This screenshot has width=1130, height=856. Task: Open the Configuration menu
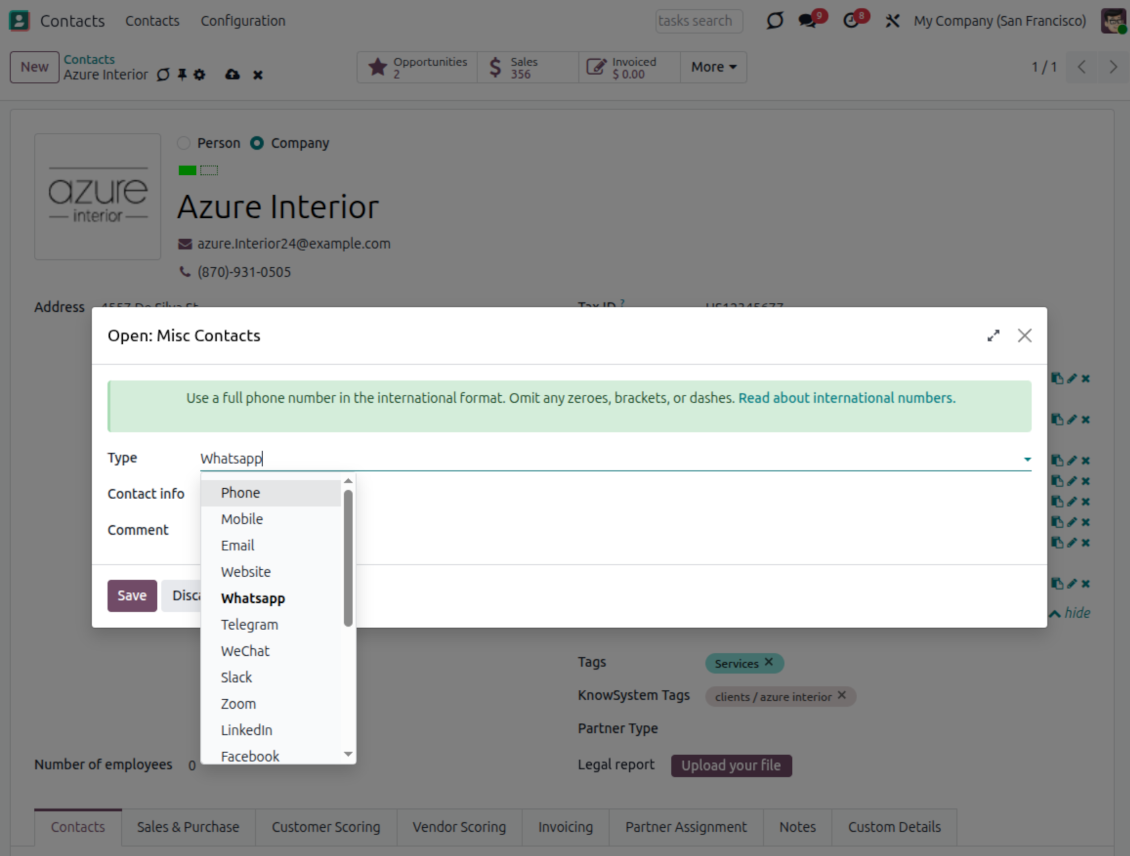(243, 21)
